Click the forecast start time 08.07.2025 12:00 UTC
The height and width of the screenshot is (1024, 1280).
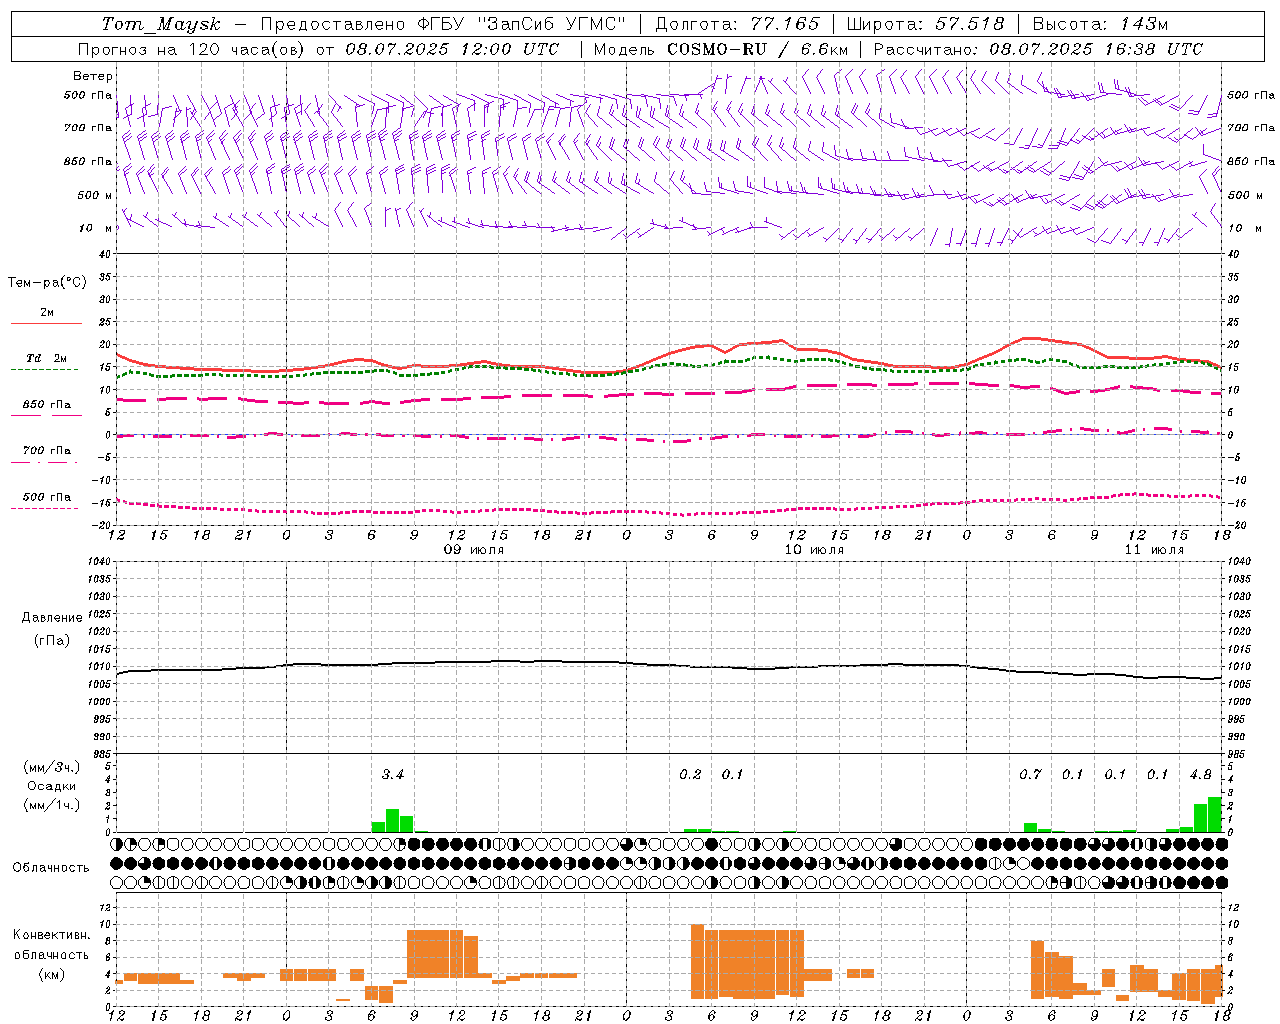pyautogui.click(x=452, y=49)
